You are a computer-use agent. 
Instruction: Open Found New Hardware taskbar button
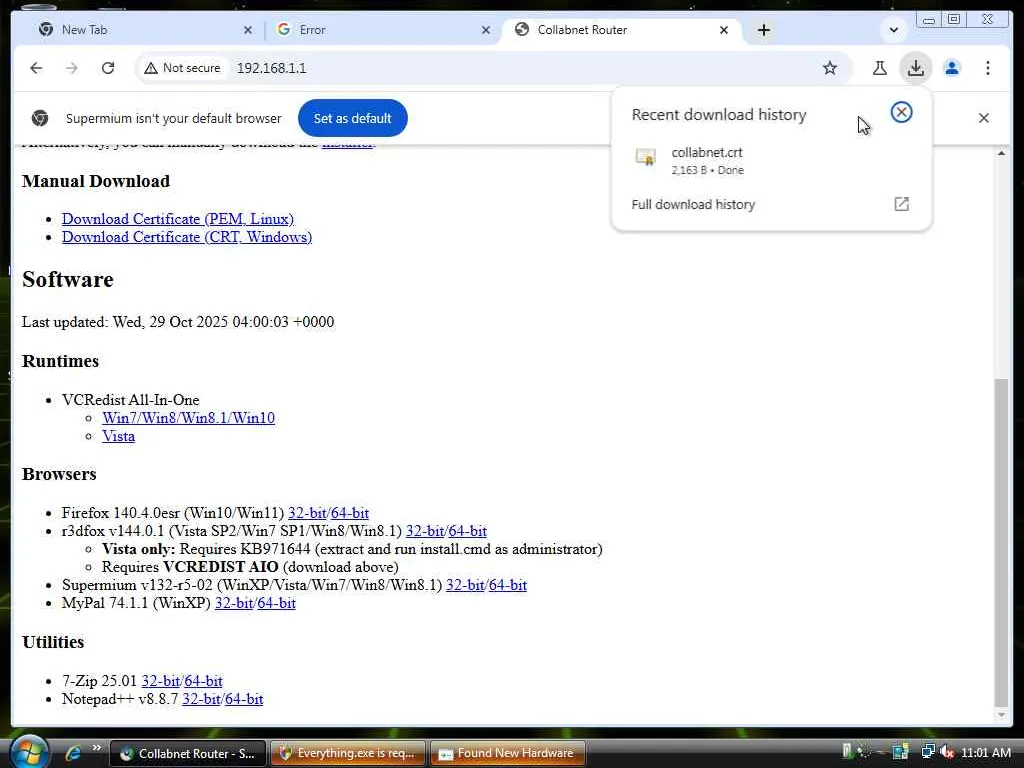(x=507, y=753)
